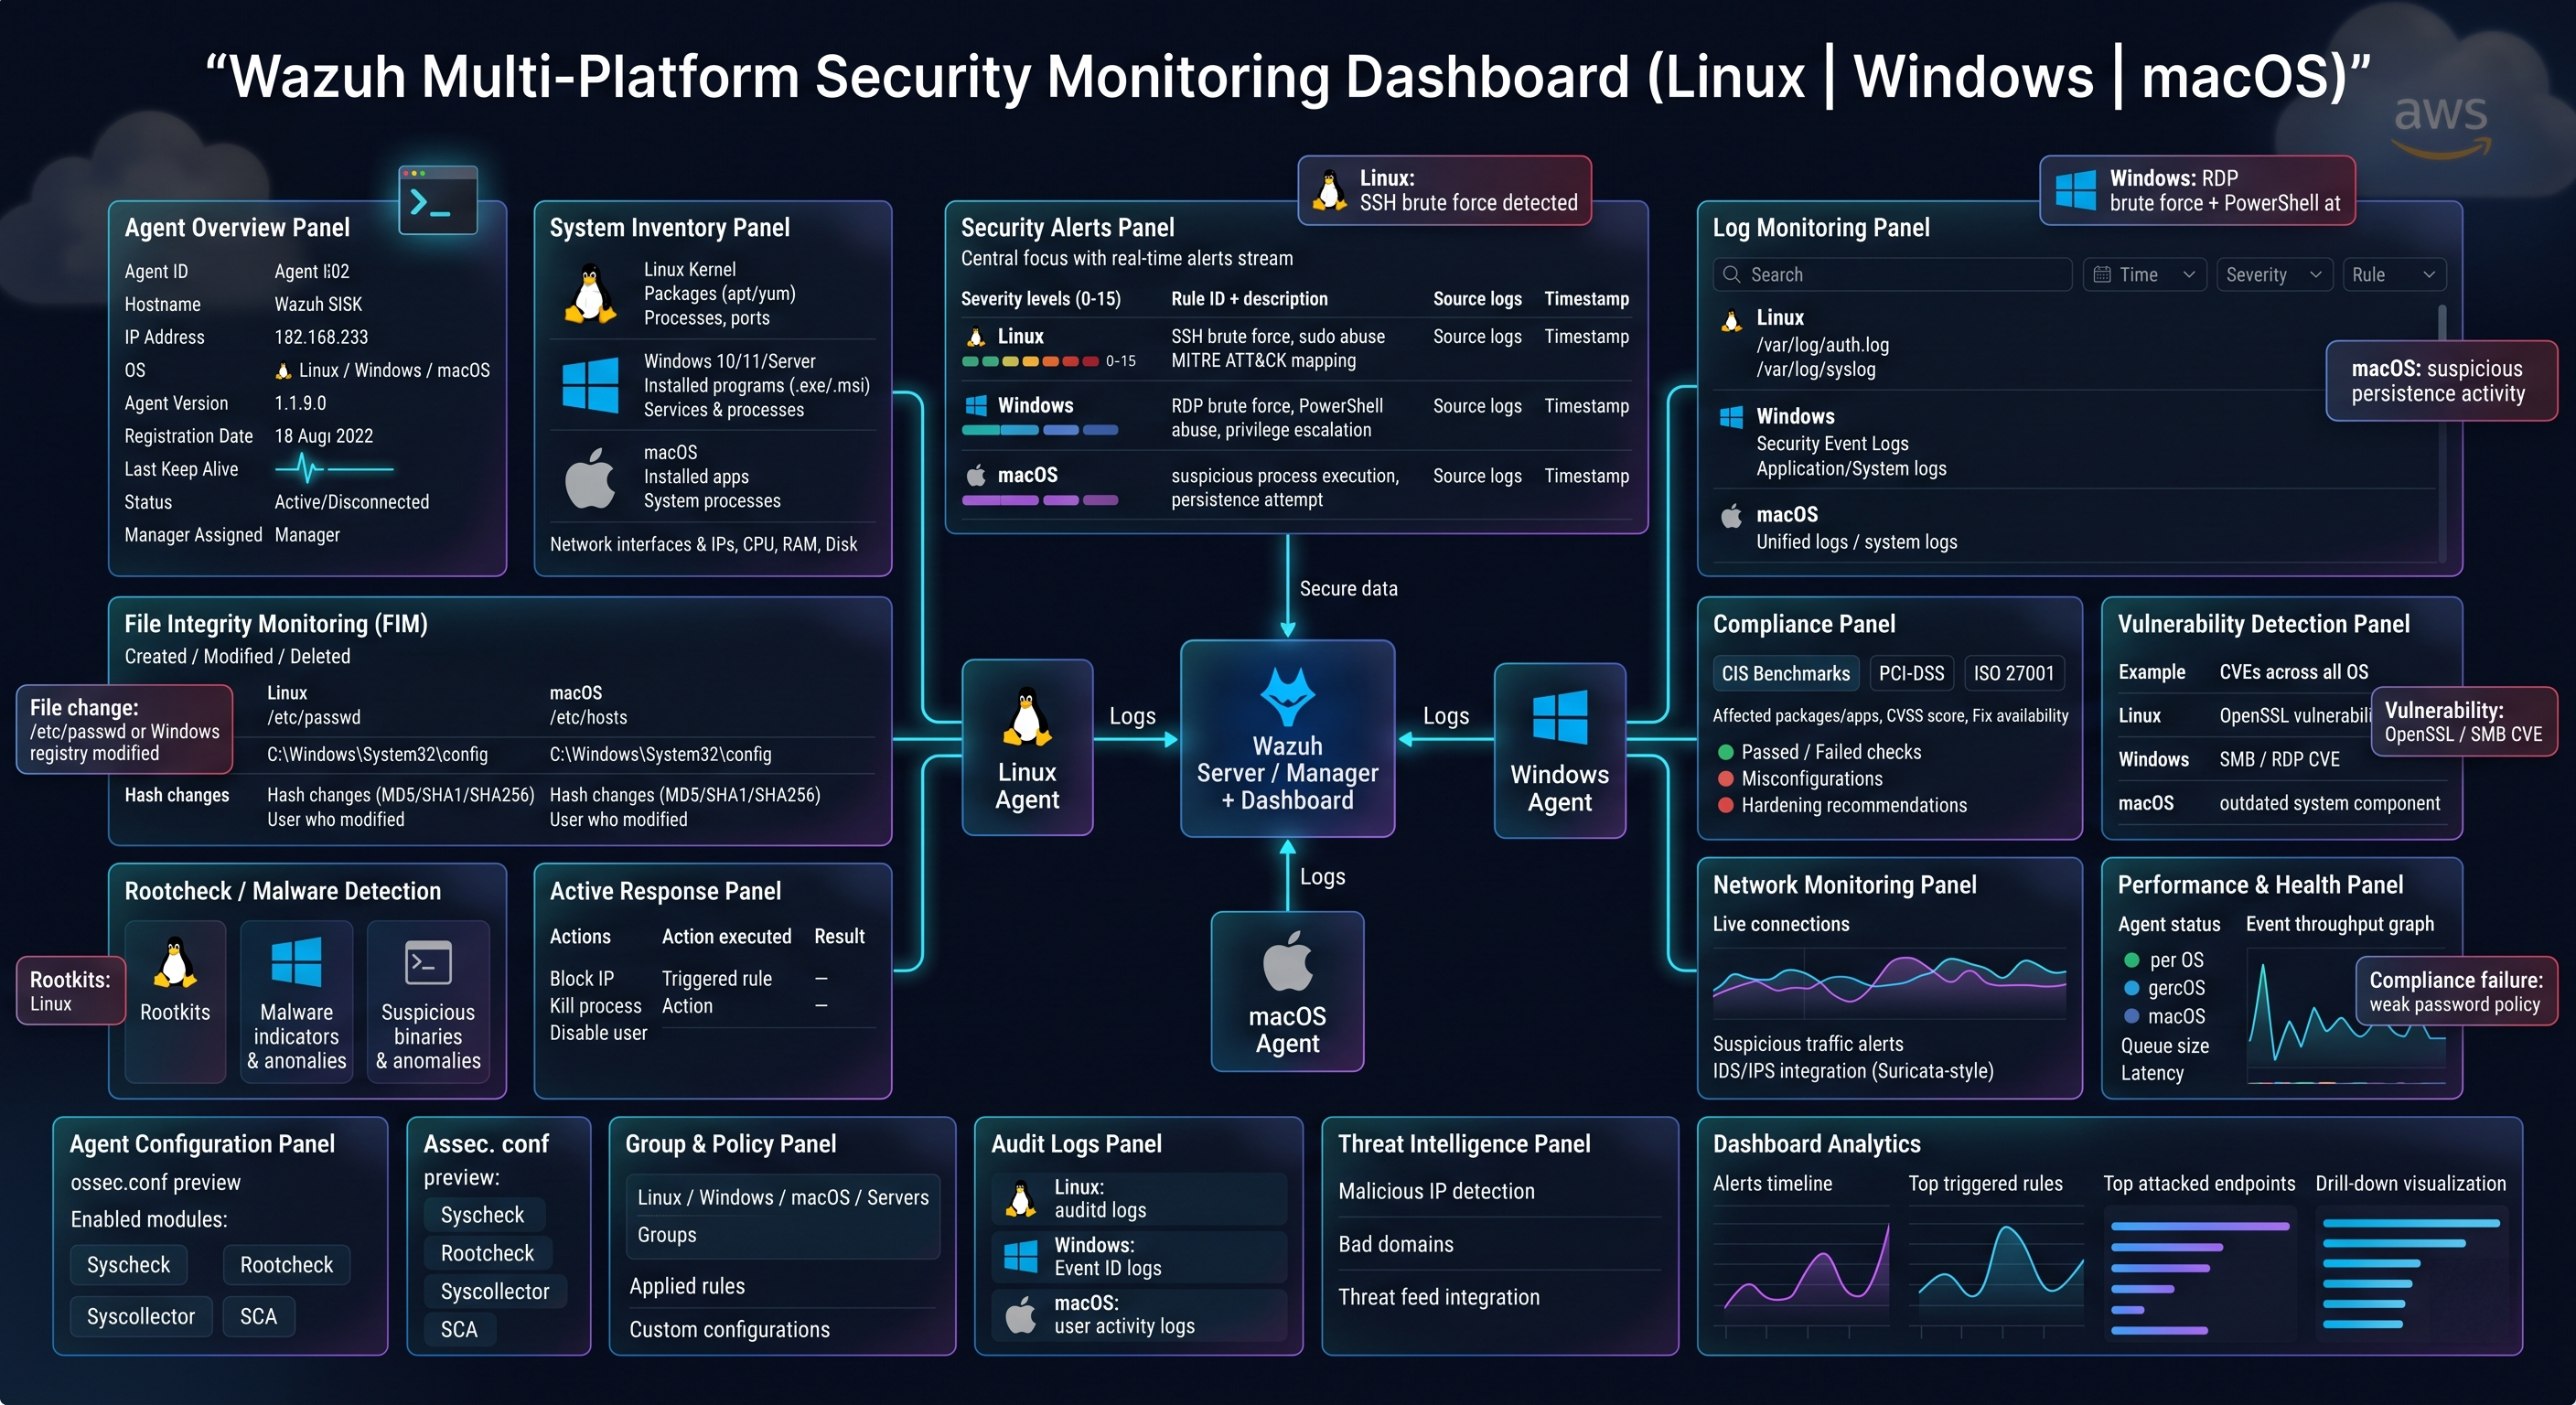Toggle the Syscheck module in Agent Configuration

click(x=129, y=1265)
